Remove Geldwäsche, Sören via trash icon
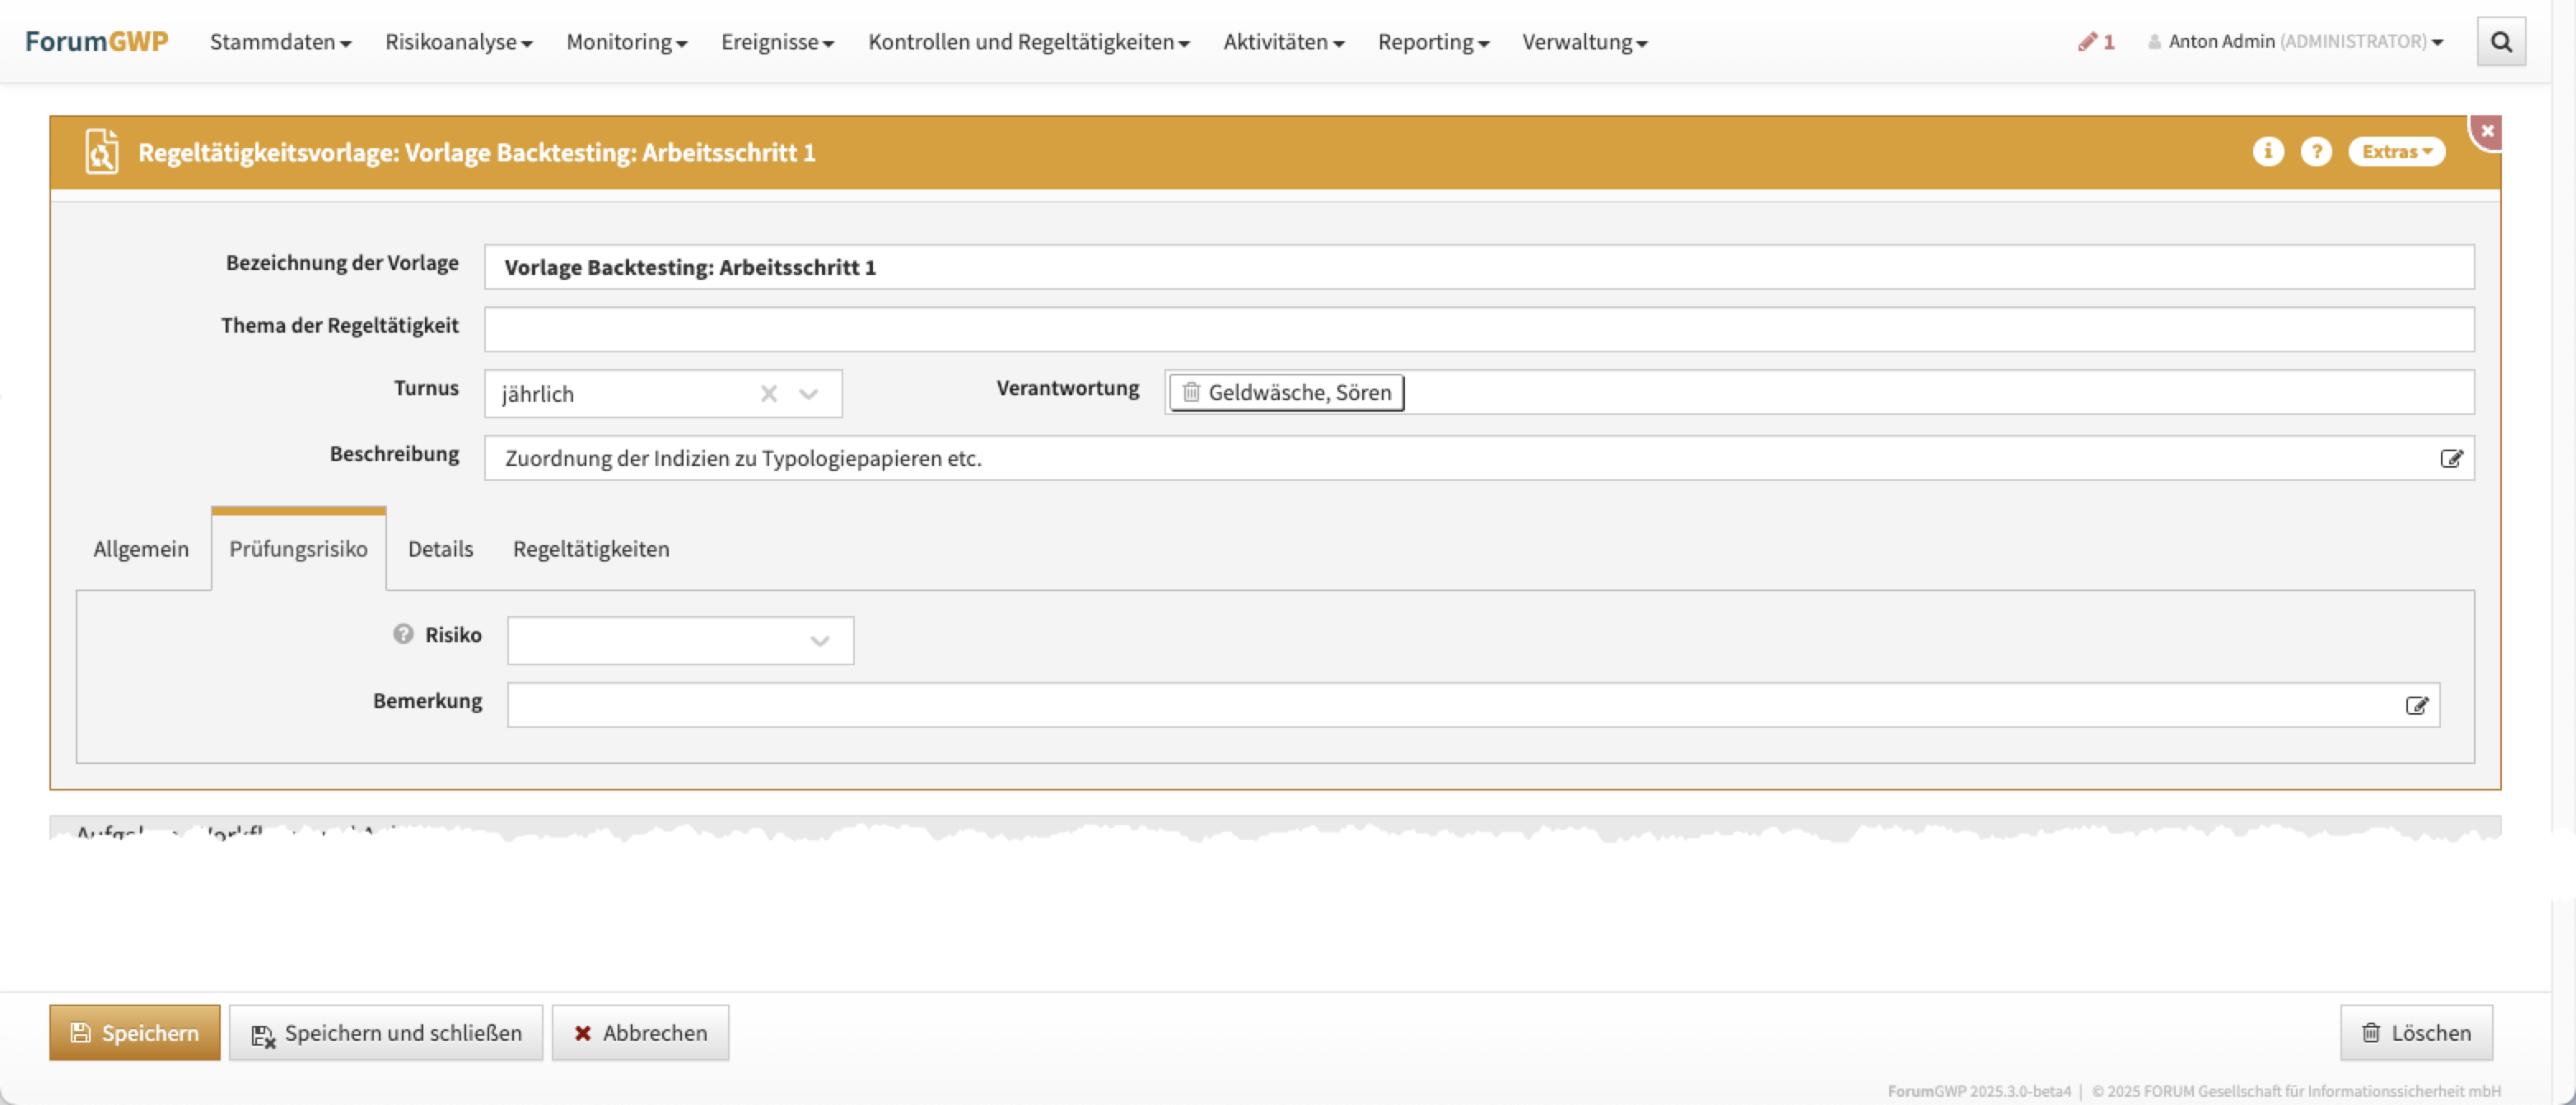The width and height of the screenshot is (2576, 1105). click(1191, 392)
